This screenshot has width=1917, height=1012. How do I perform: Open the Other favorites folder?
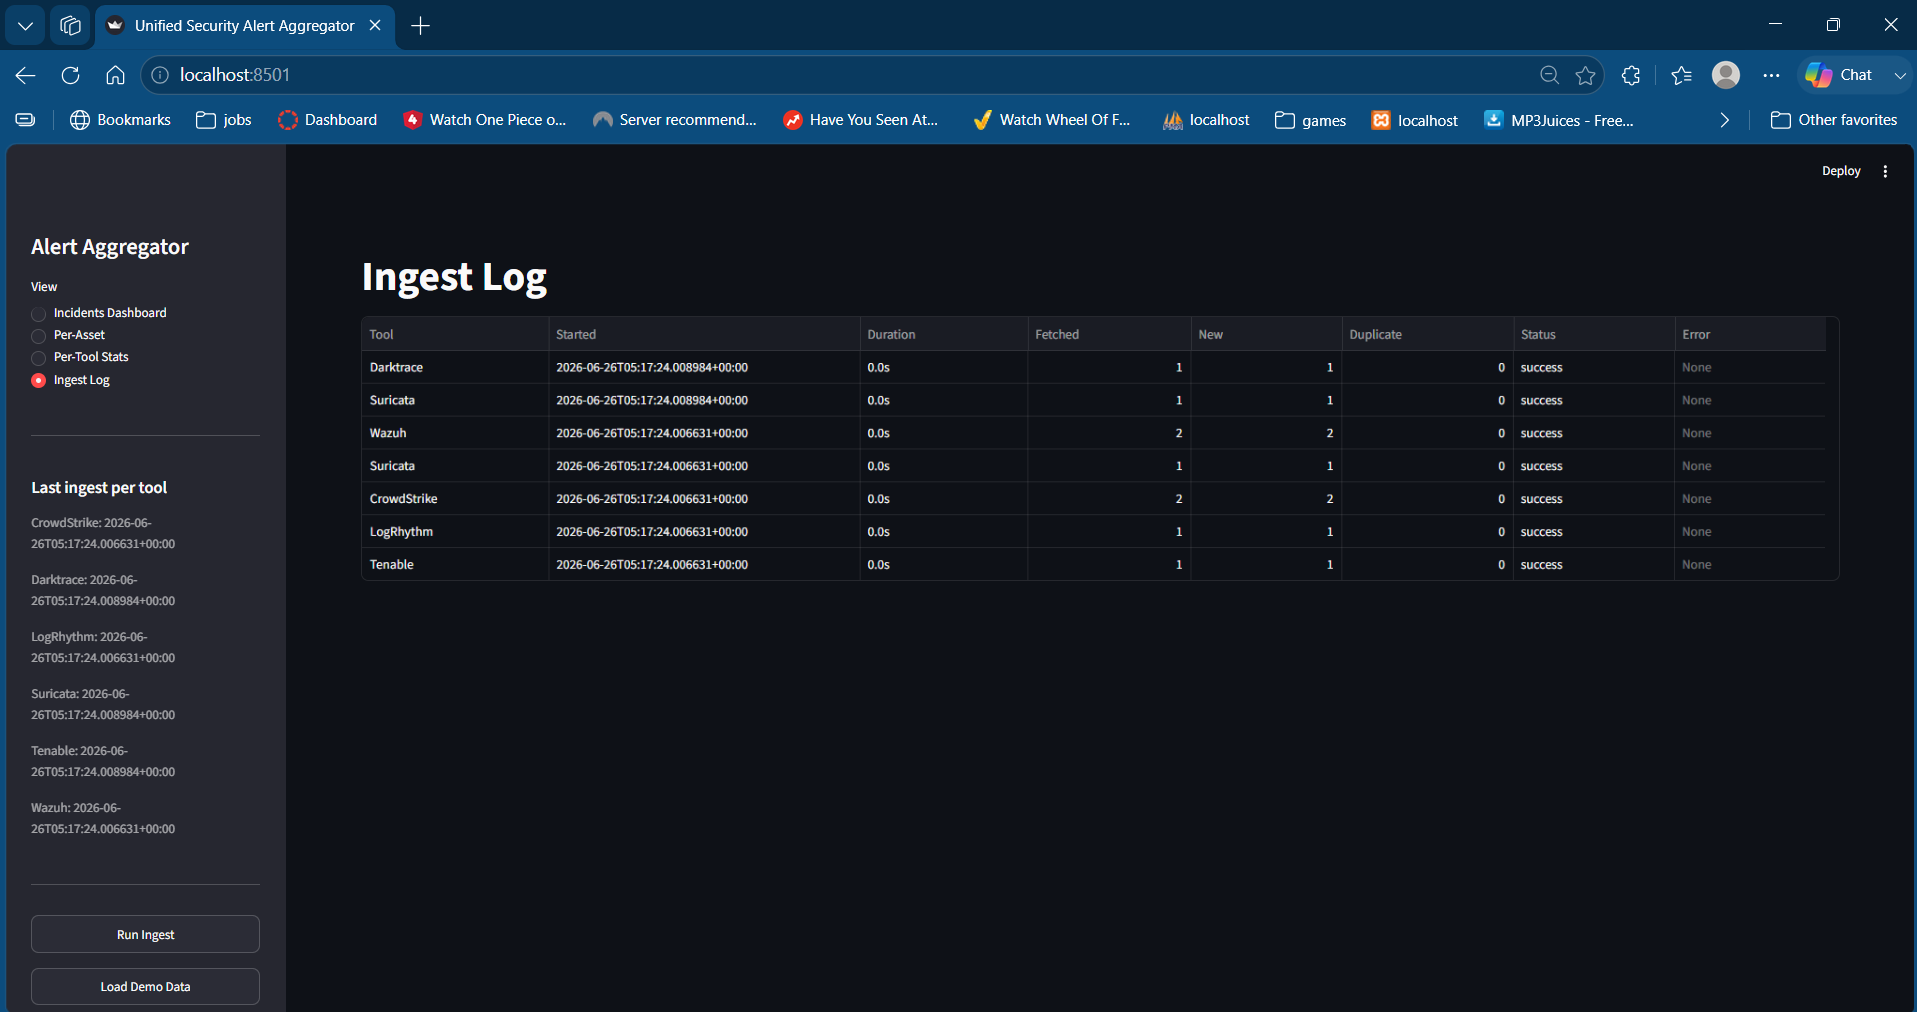pos(1834,120)
